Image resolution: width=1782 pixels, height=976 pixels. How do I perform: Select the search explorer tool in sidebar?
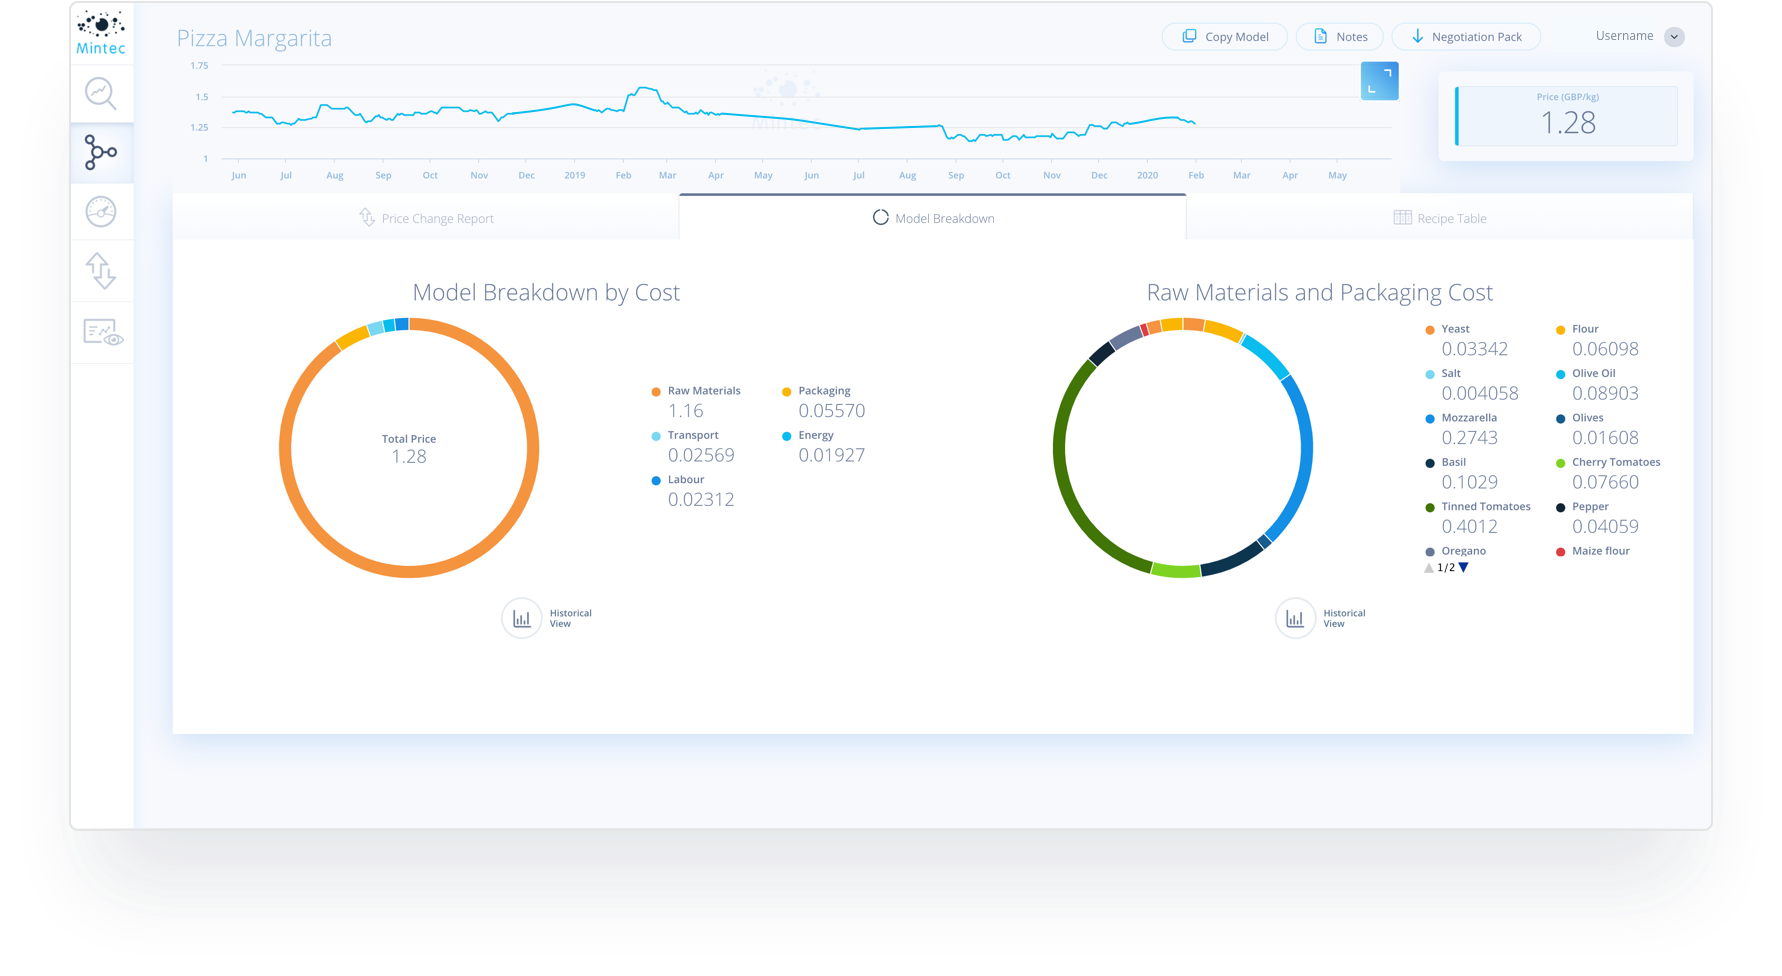tap(101, 94)
